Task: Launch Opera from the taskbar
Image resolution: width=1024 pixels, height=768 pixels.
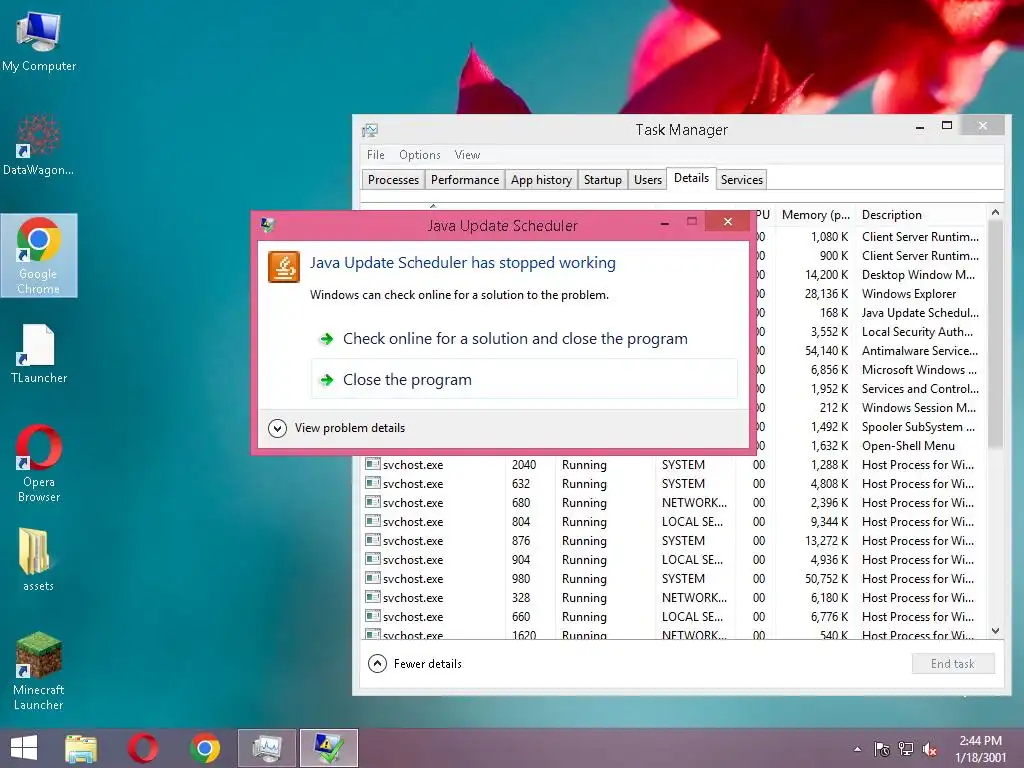Action: (x=142, y=748)
